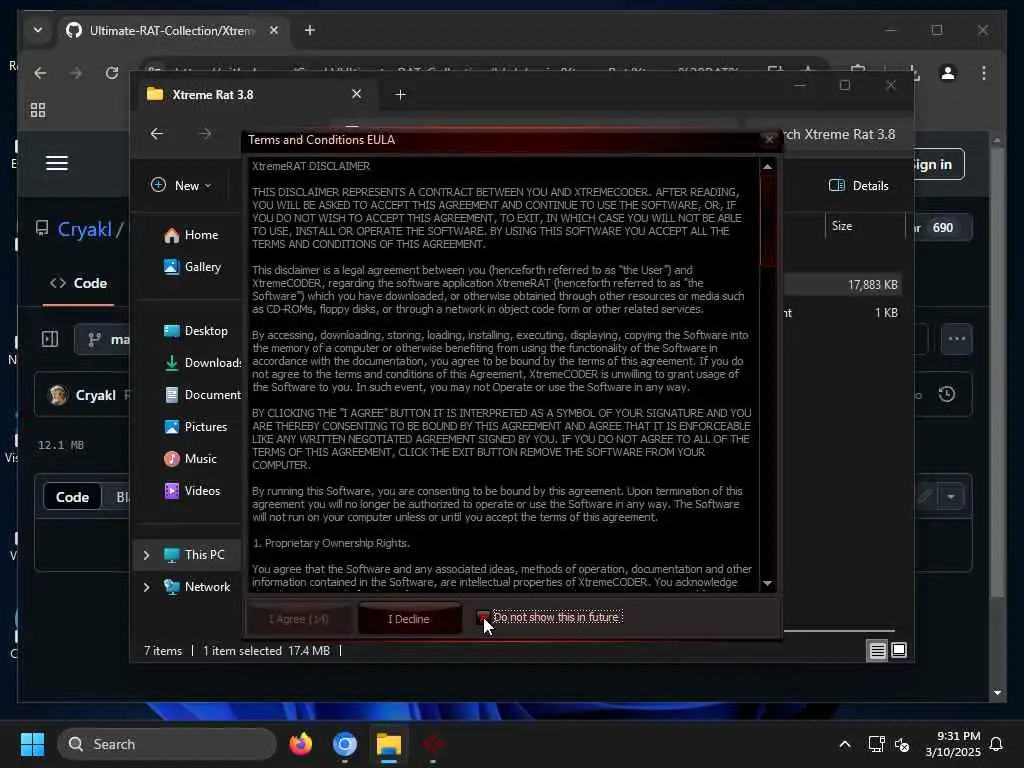Click the disabled 'I Agree' countdown button
Image resolution: width=1024 pixels, height=768 pixels.
[299, 619]
